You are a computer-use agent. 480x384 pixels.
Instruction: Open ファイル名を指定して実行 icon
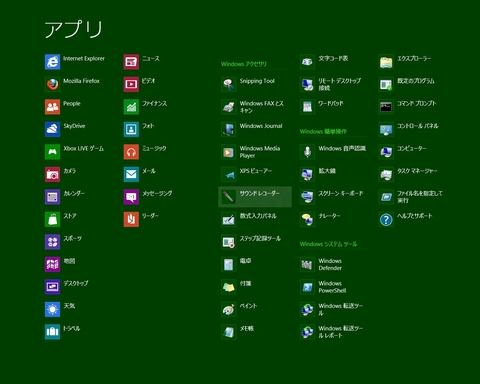[386, 197]
